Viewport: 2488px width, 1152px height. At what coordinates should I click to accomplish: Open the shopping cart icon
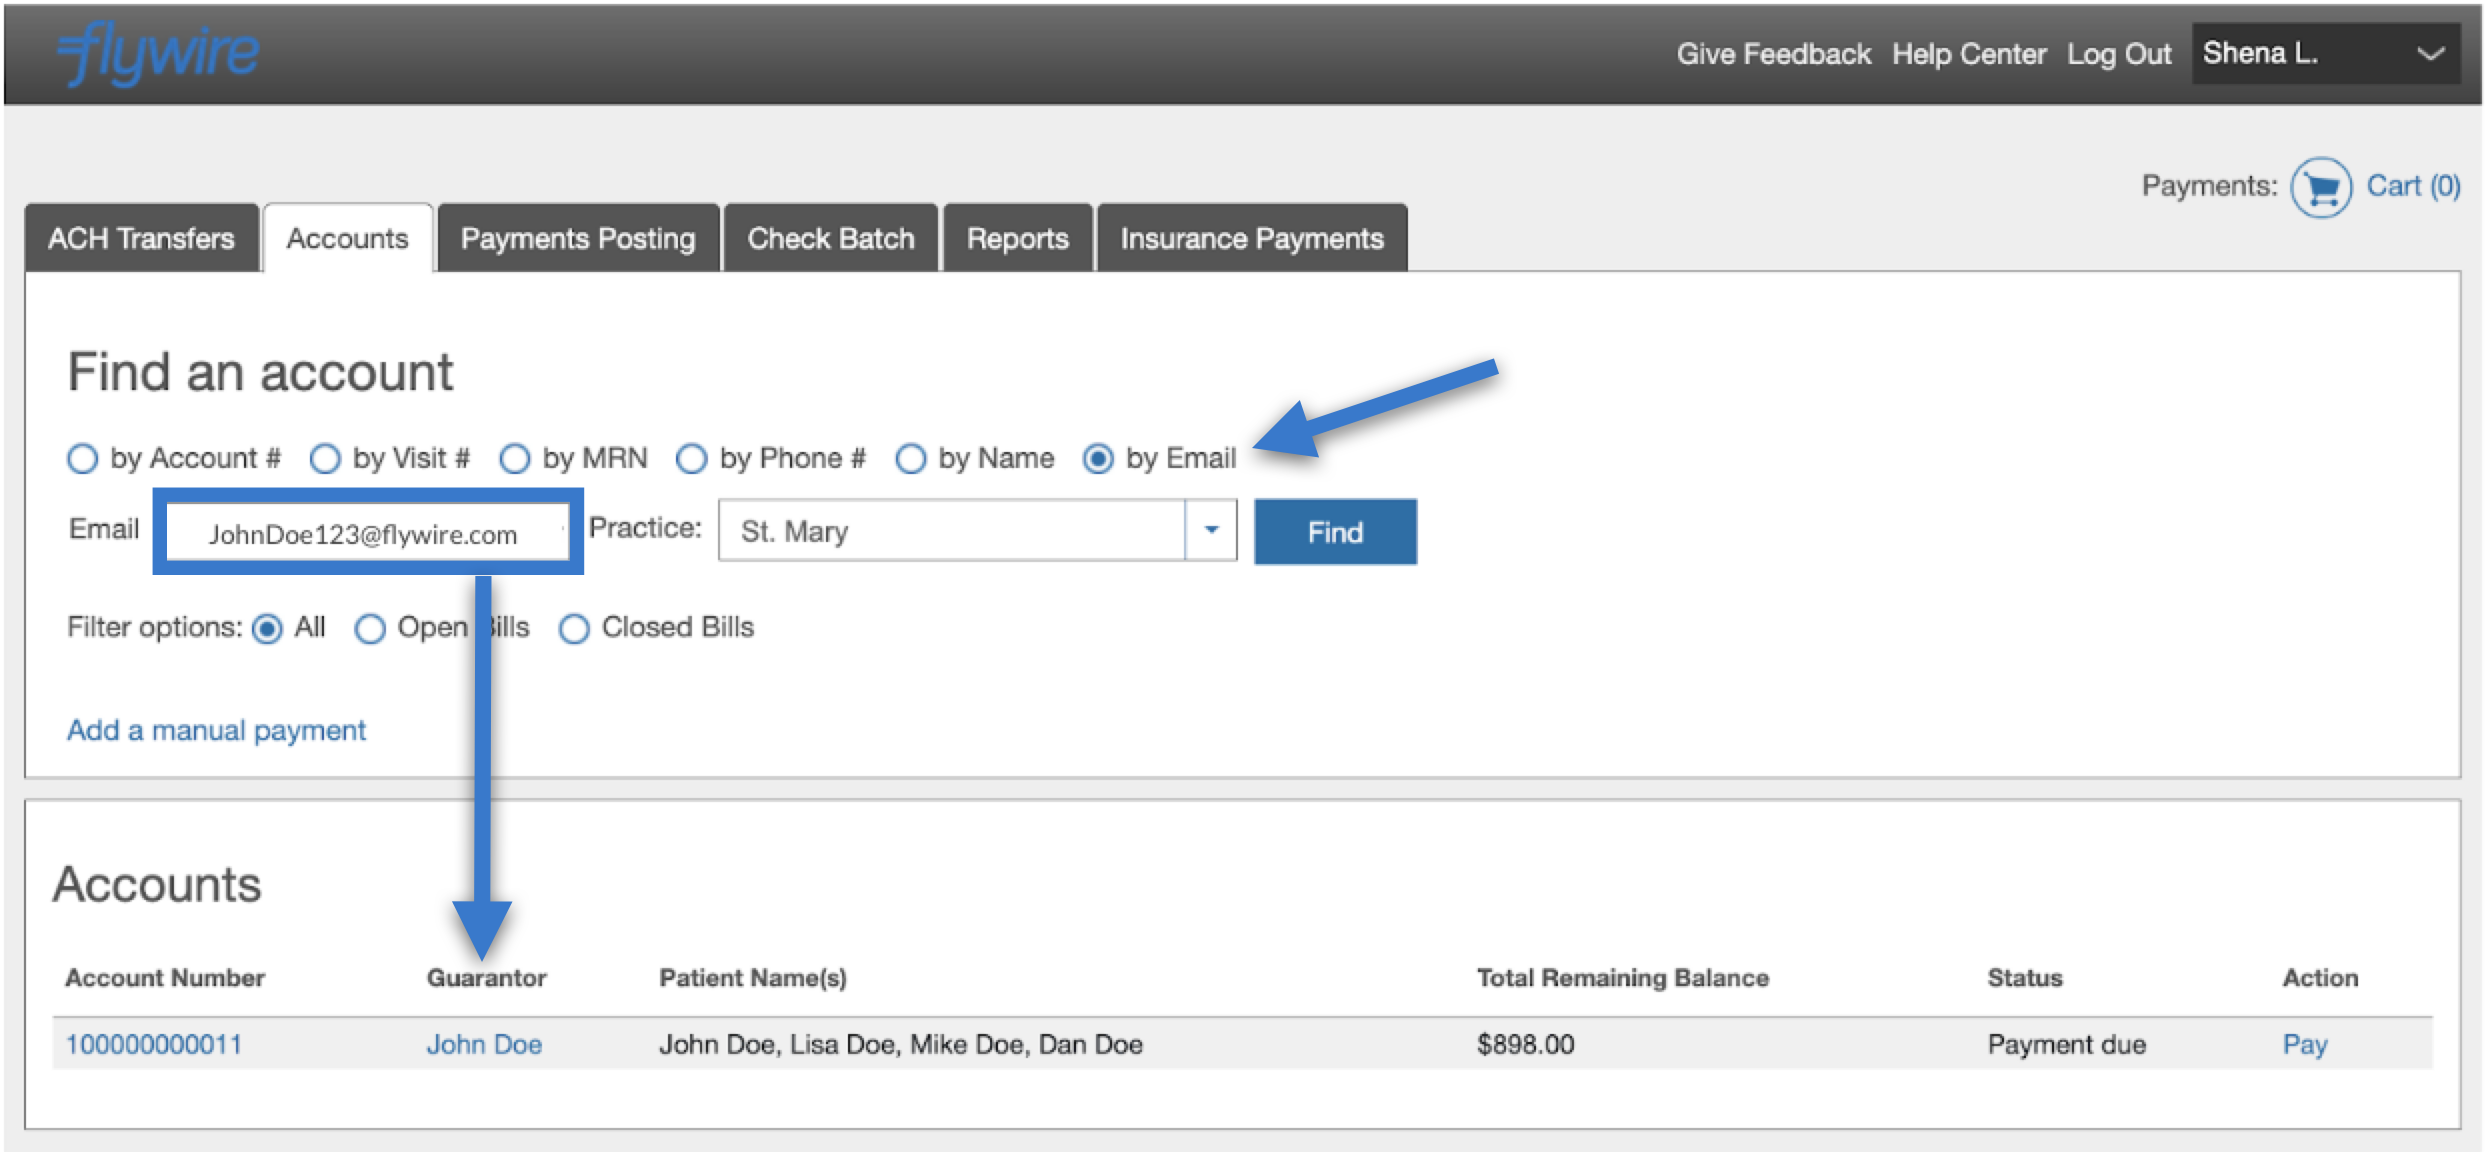point(2320,187)
